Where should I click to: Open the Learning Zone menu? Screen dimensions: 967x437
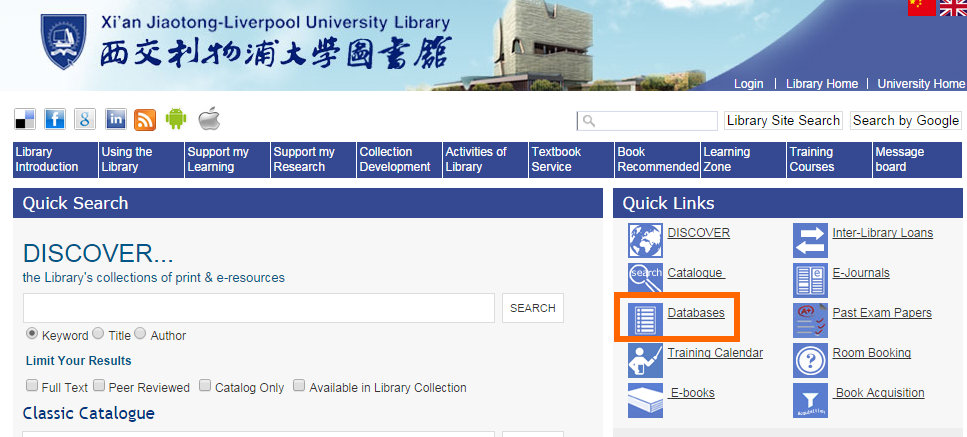tap(744, 160)
